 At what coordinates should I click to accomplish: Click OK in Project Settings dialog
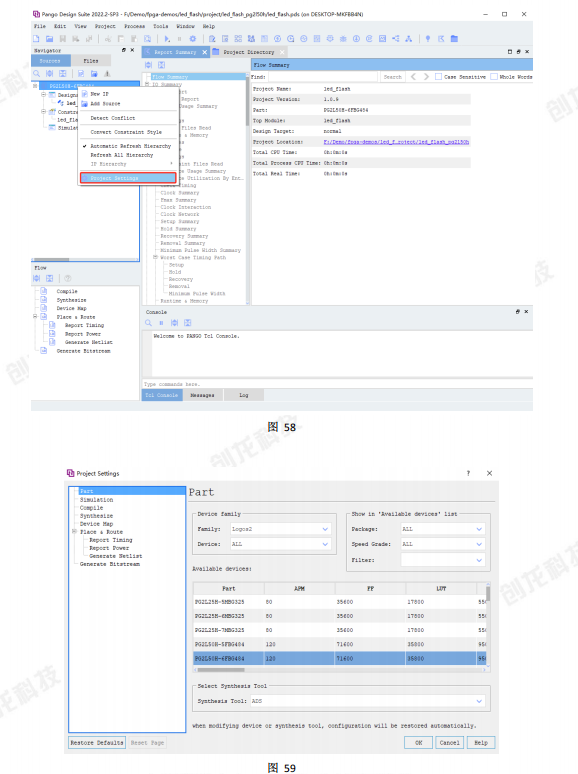[x=418, y=743]
